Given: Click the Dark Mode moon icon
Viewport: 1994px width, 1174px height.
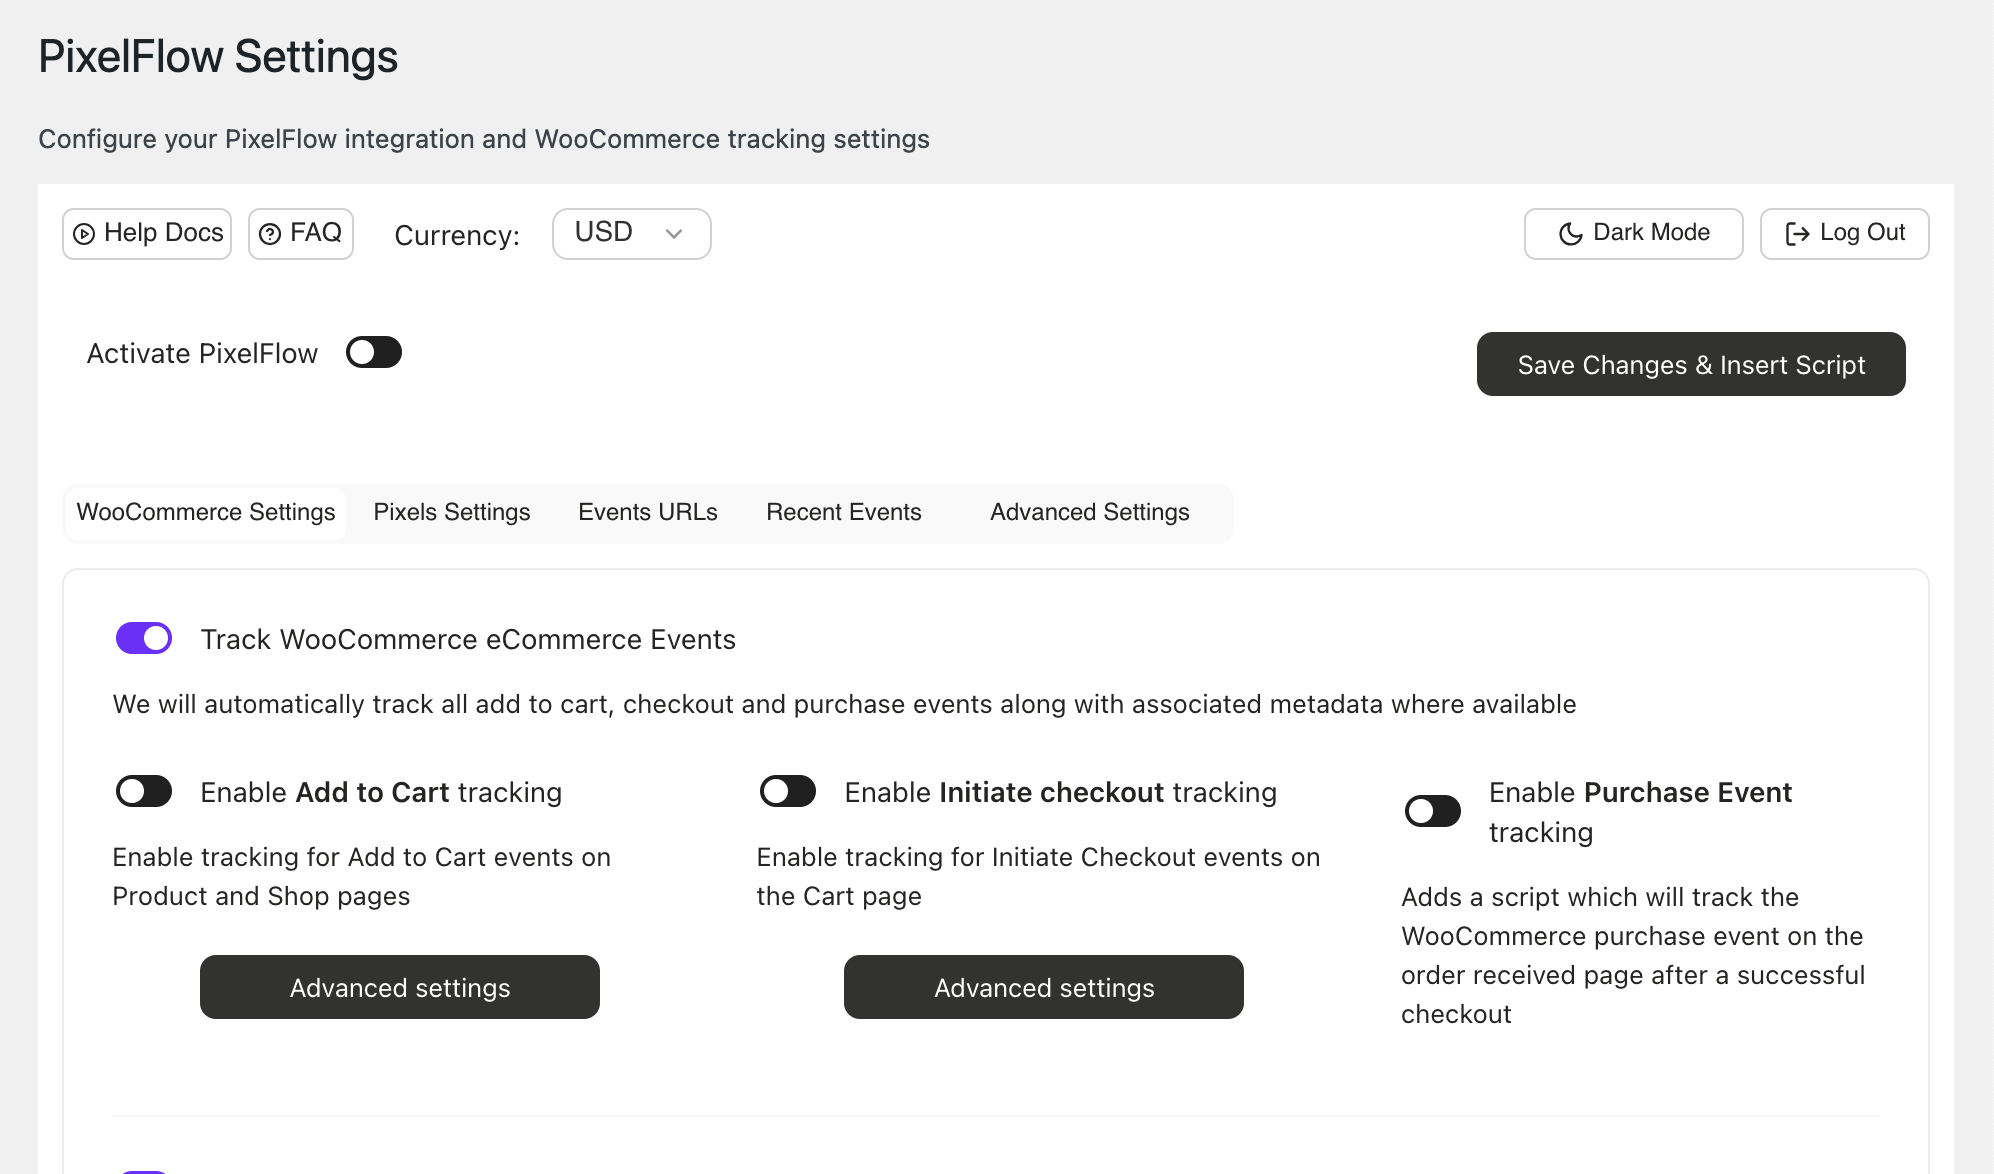Looking at the screenshot, I should [1570, 234].
